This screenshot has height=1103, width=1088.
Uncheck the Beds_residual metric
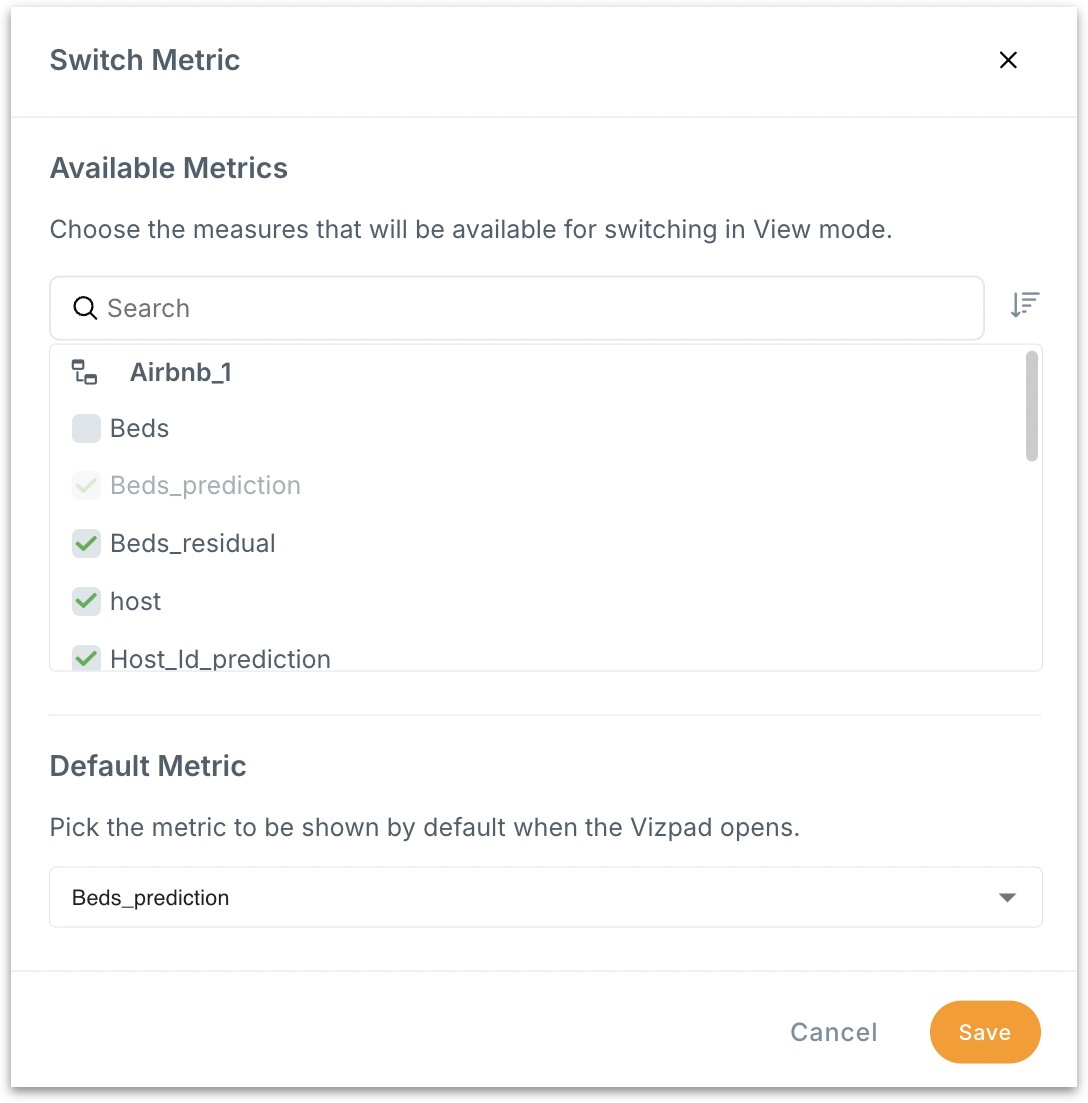click(87, 544)
